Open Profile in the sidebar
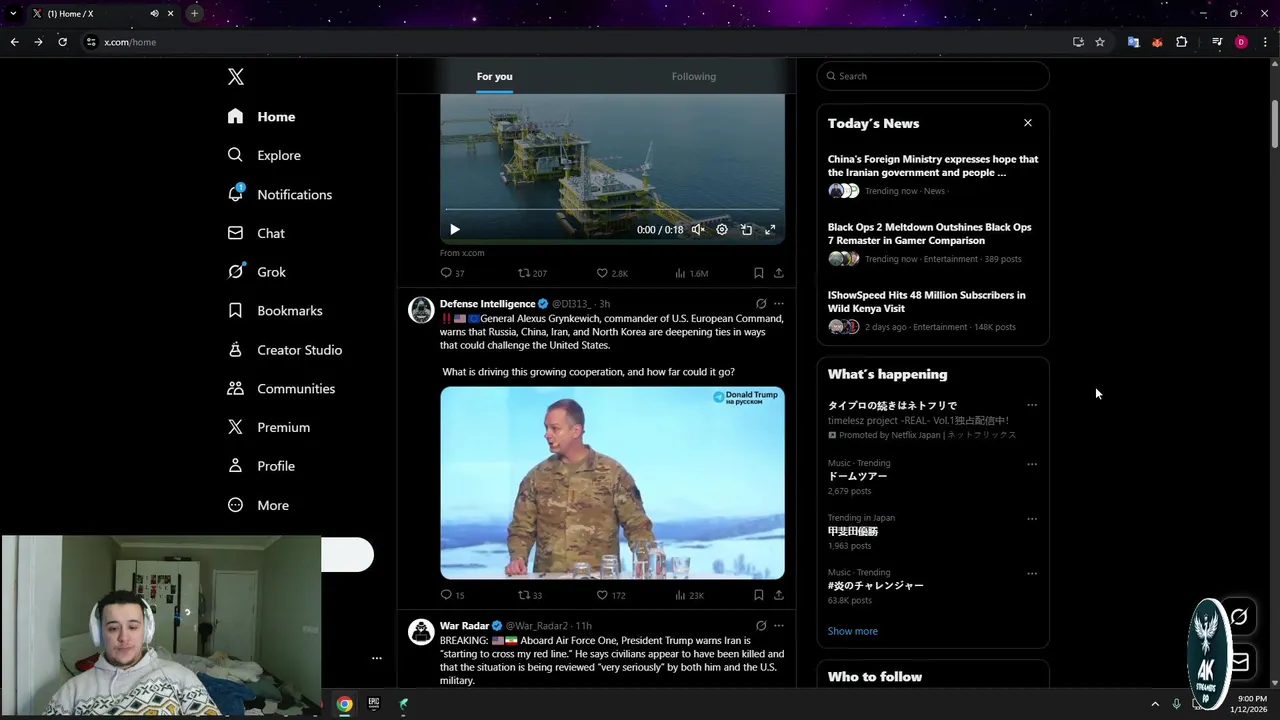 tap(261, 466)
